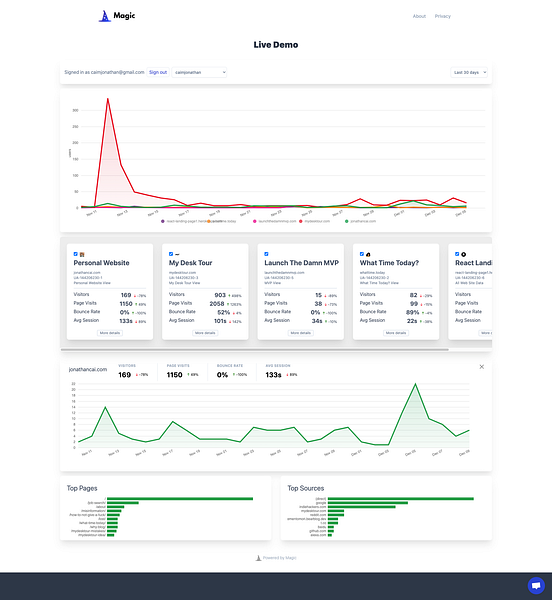Click the Top Pages heading
The image size is (552, 600).
(x=82, y=488)
